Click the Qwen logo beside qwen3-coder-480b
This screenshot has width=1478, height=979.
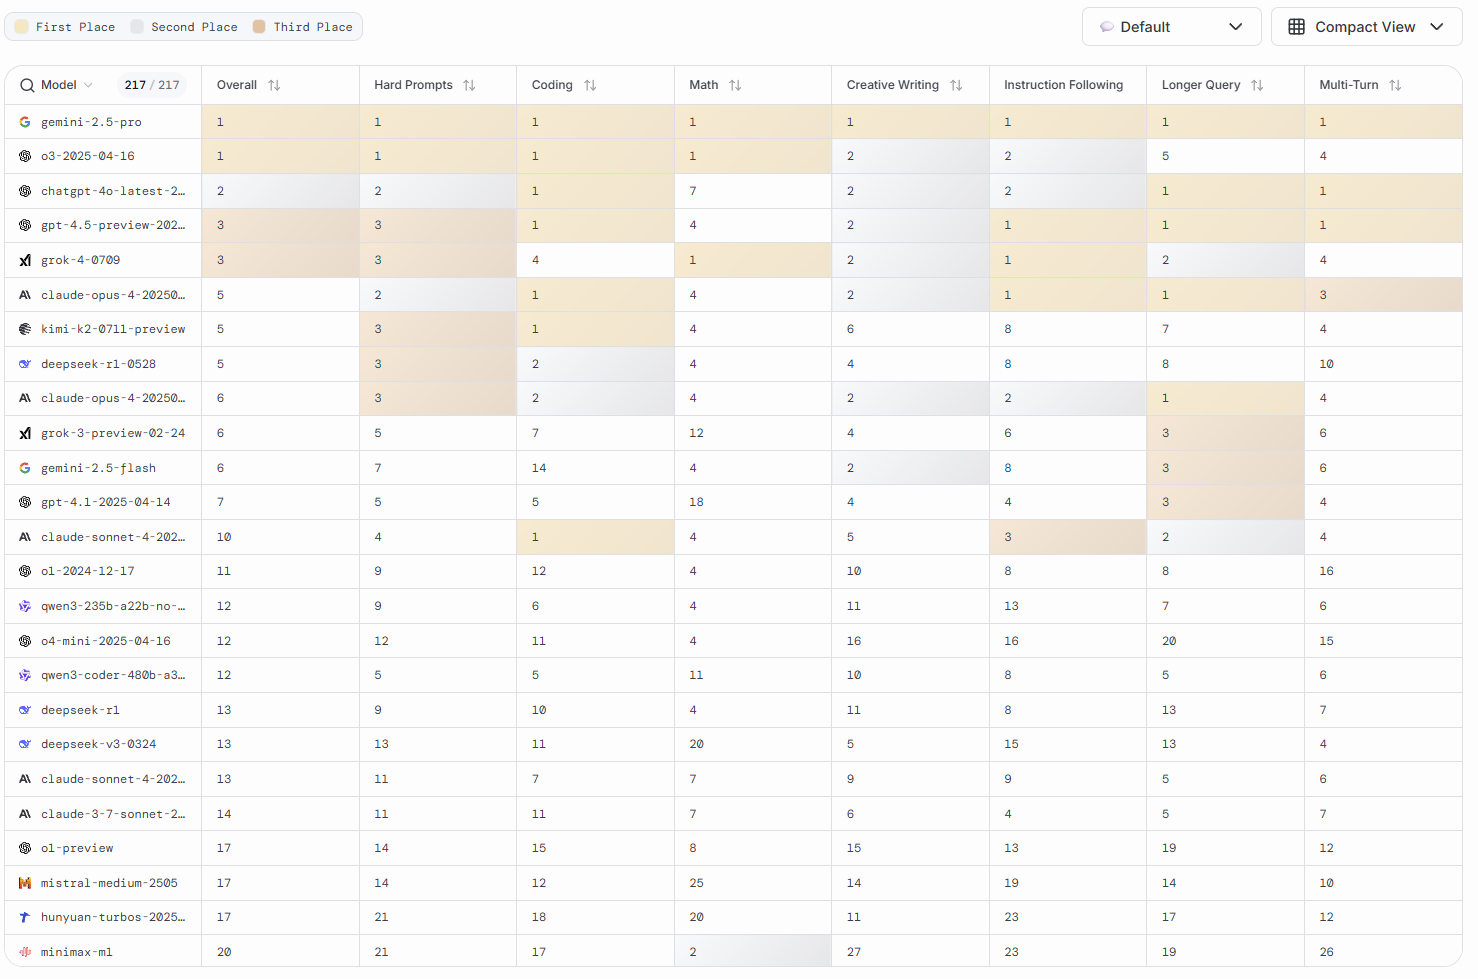25,675
